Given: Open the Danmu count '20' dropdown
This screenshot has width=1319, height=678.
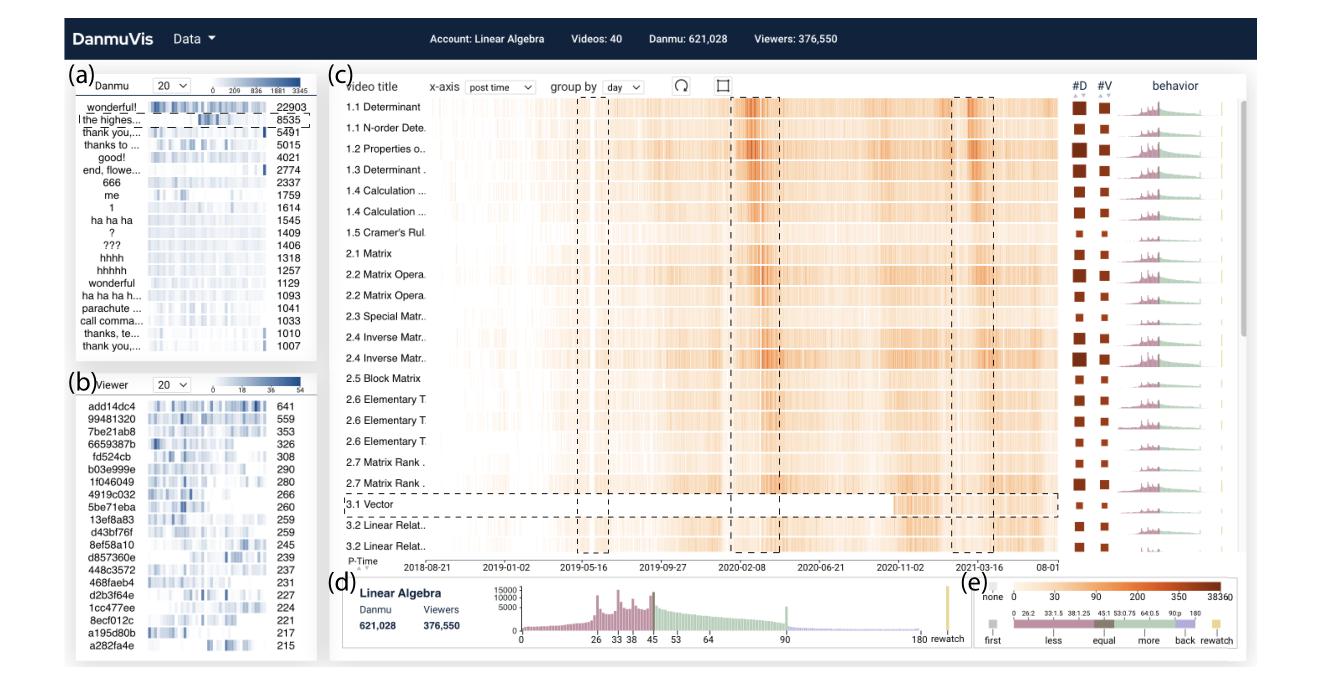Looking at the screenshot, I should click(x=171, y=87).
